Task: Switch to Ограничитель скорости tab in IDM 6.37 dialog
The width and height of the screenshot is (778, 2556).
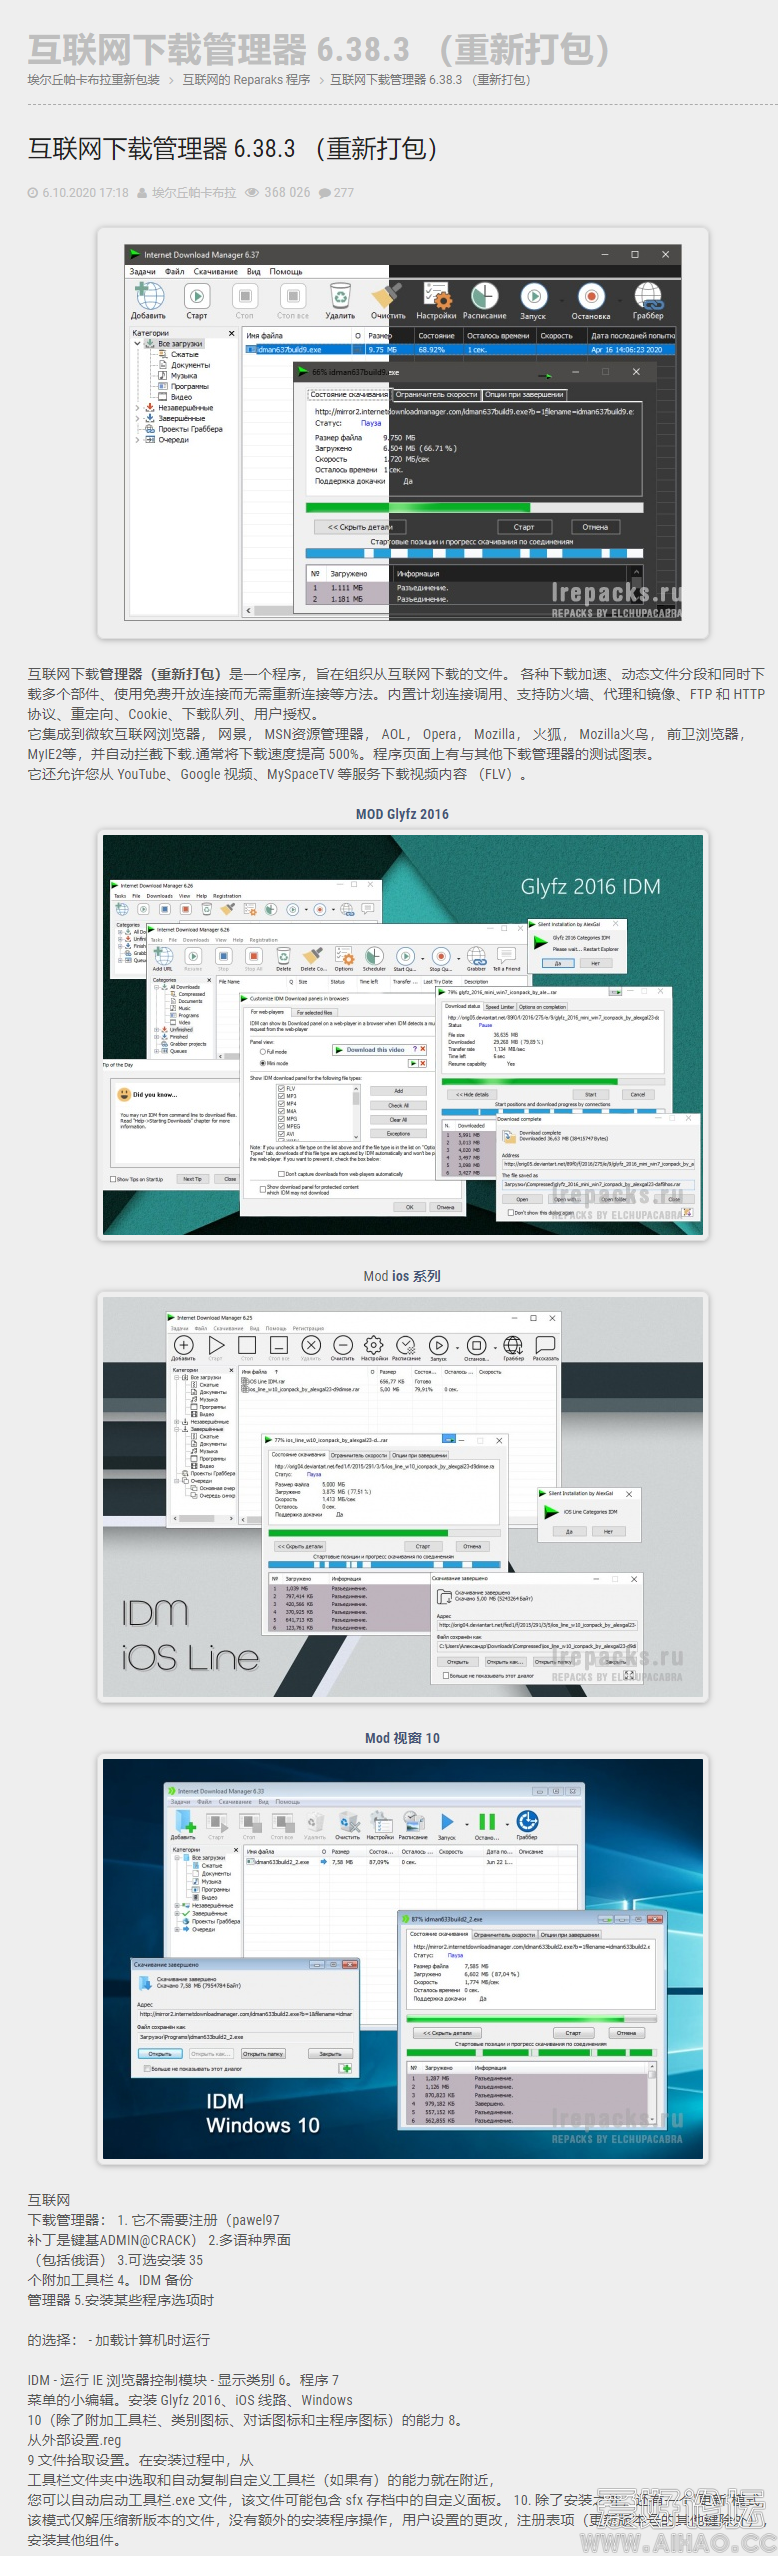Action: (x=436, y=394)
